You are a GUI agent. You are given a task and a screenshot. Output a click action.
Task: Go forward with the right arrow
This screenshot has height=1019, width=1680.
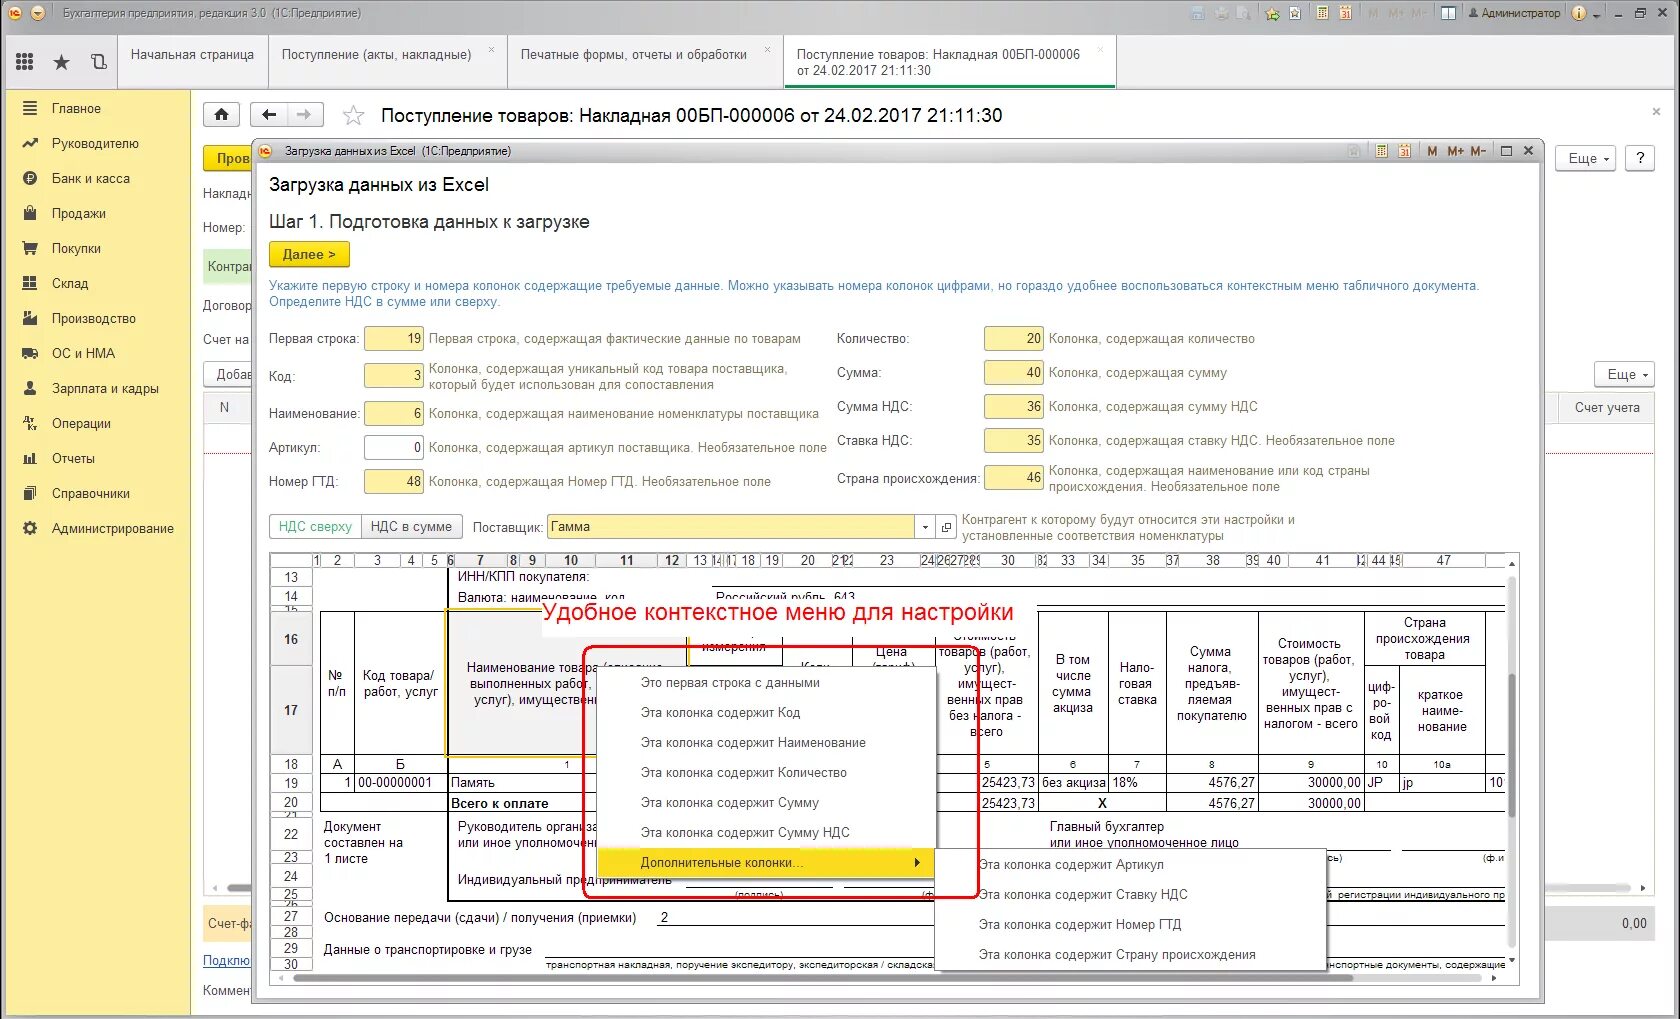pos(305,115)
